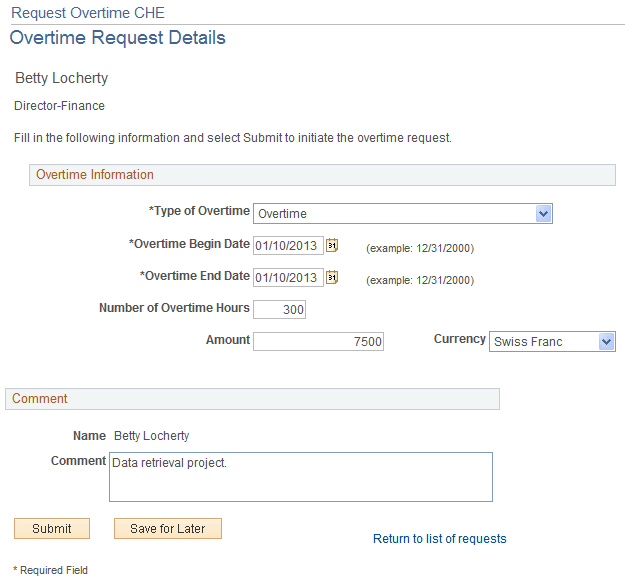Click into the Overtime Begin Date field

288,246
